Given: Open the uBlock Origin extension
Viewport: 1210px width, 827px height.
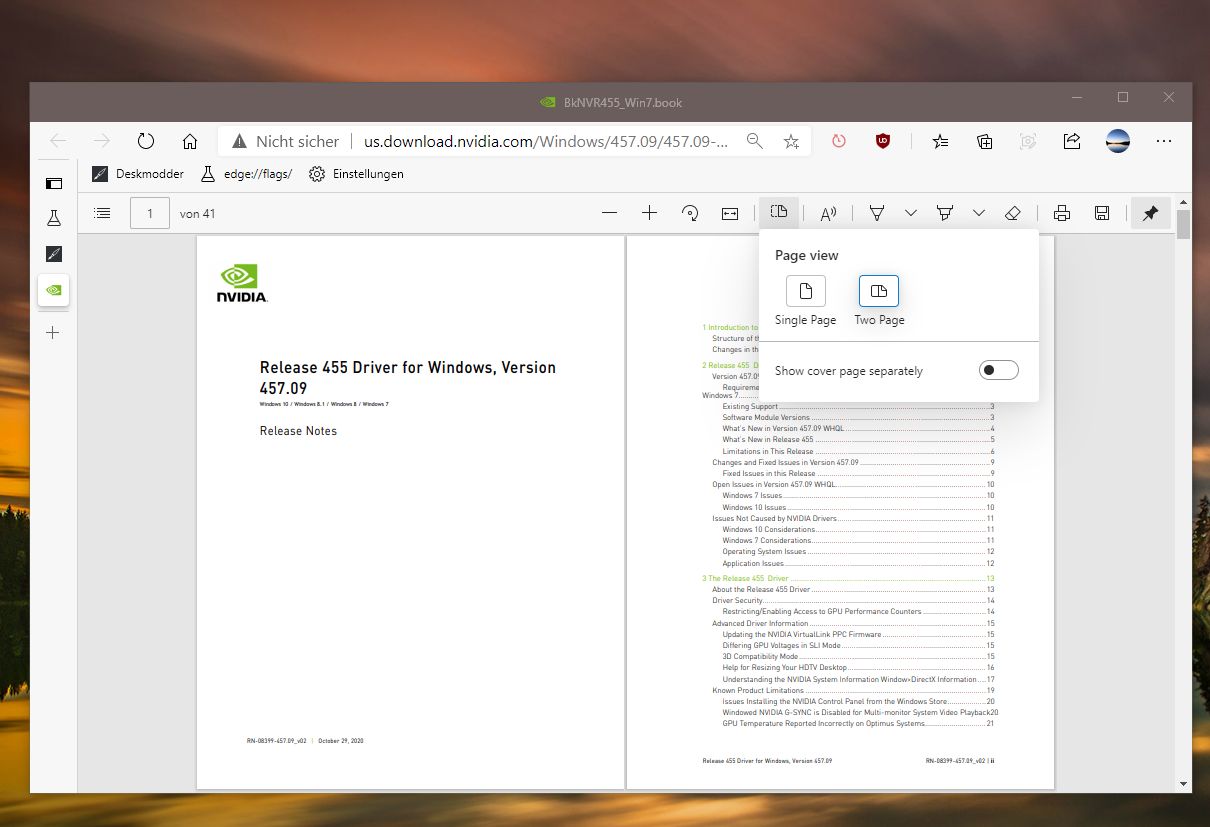Looking at the screenshot, I should pyautogui.click(x=883, y=142).
